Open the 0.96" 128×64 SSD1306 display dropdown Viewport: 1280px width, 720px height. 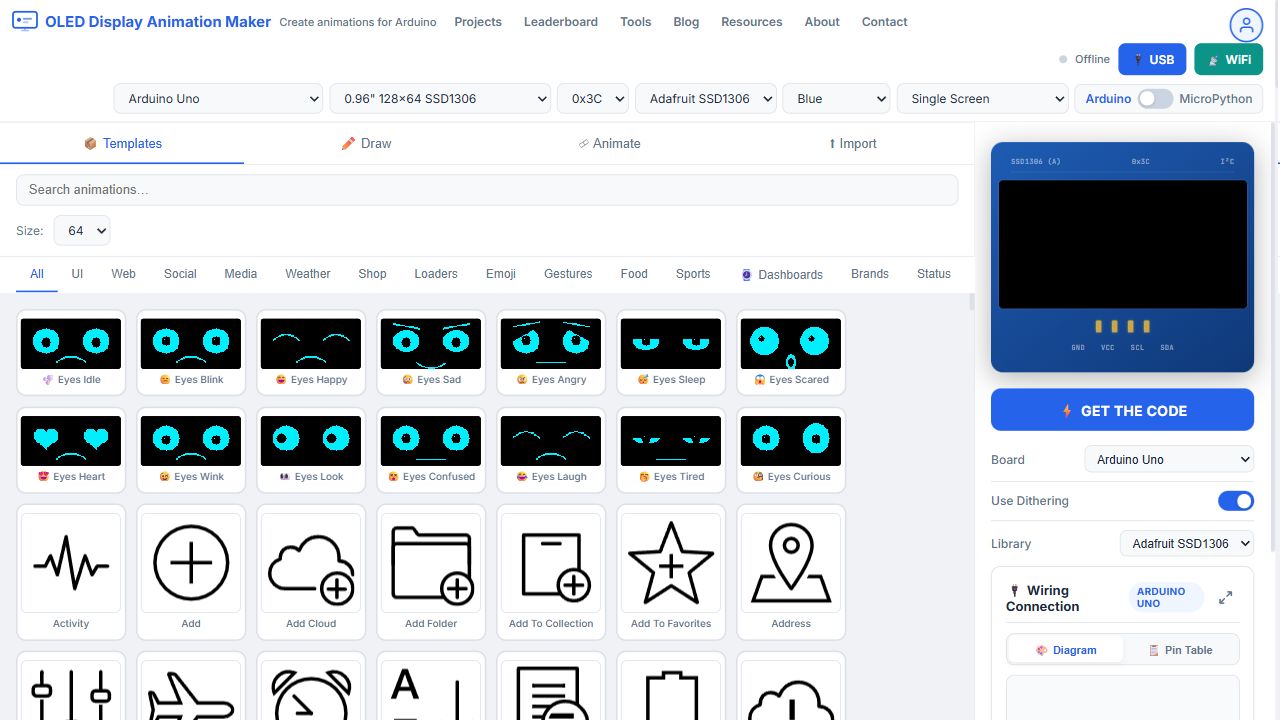[x=440, y=99]
